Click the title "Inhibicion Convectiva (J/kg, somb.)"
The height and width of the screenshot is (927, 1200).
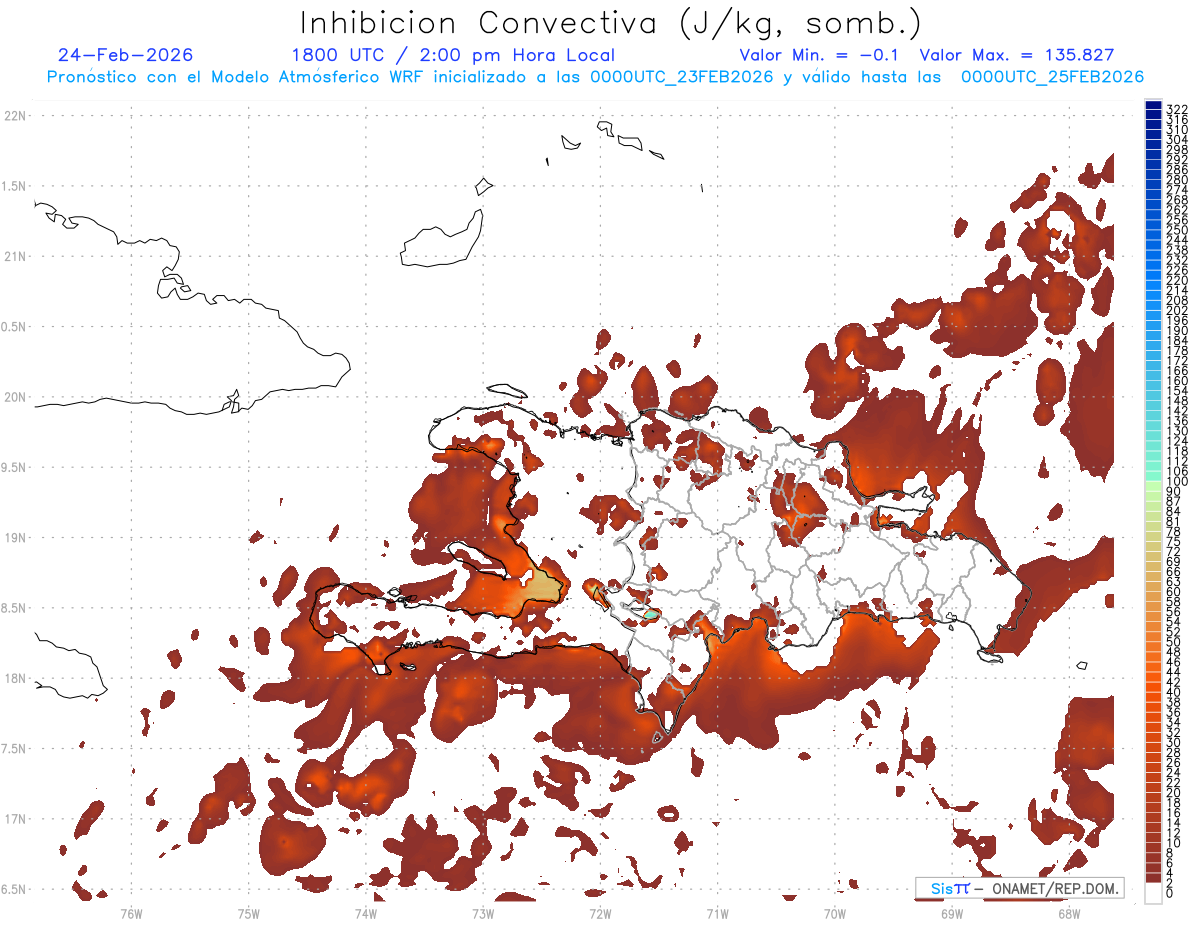point(610,23)
